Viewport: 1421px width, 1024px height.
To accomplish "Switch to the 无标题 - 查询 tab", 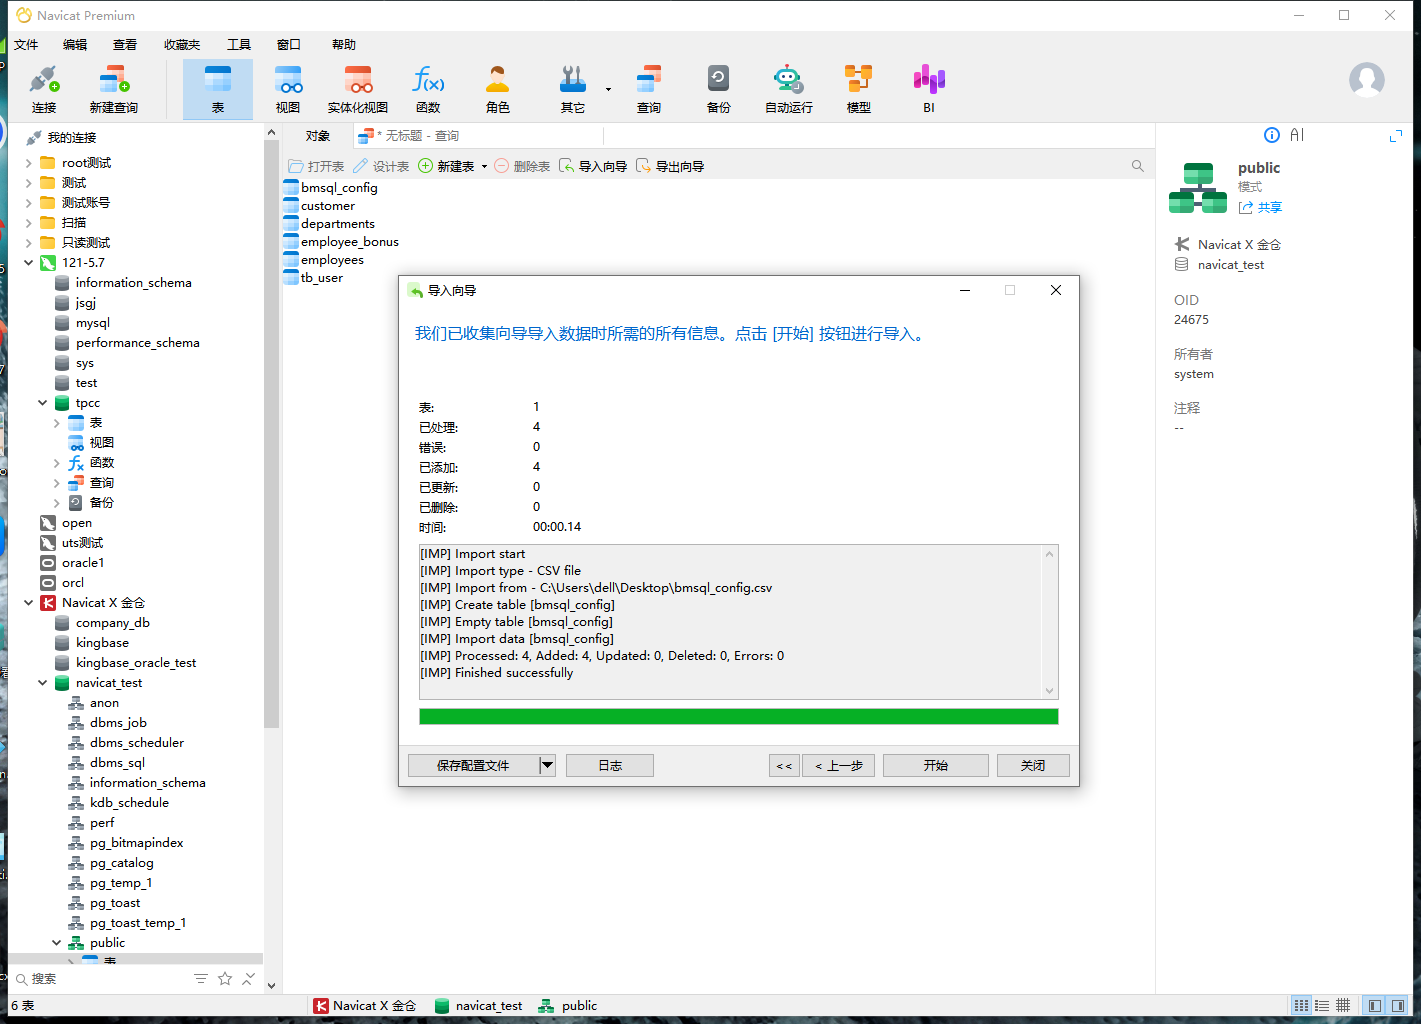I will coord(409,136).
